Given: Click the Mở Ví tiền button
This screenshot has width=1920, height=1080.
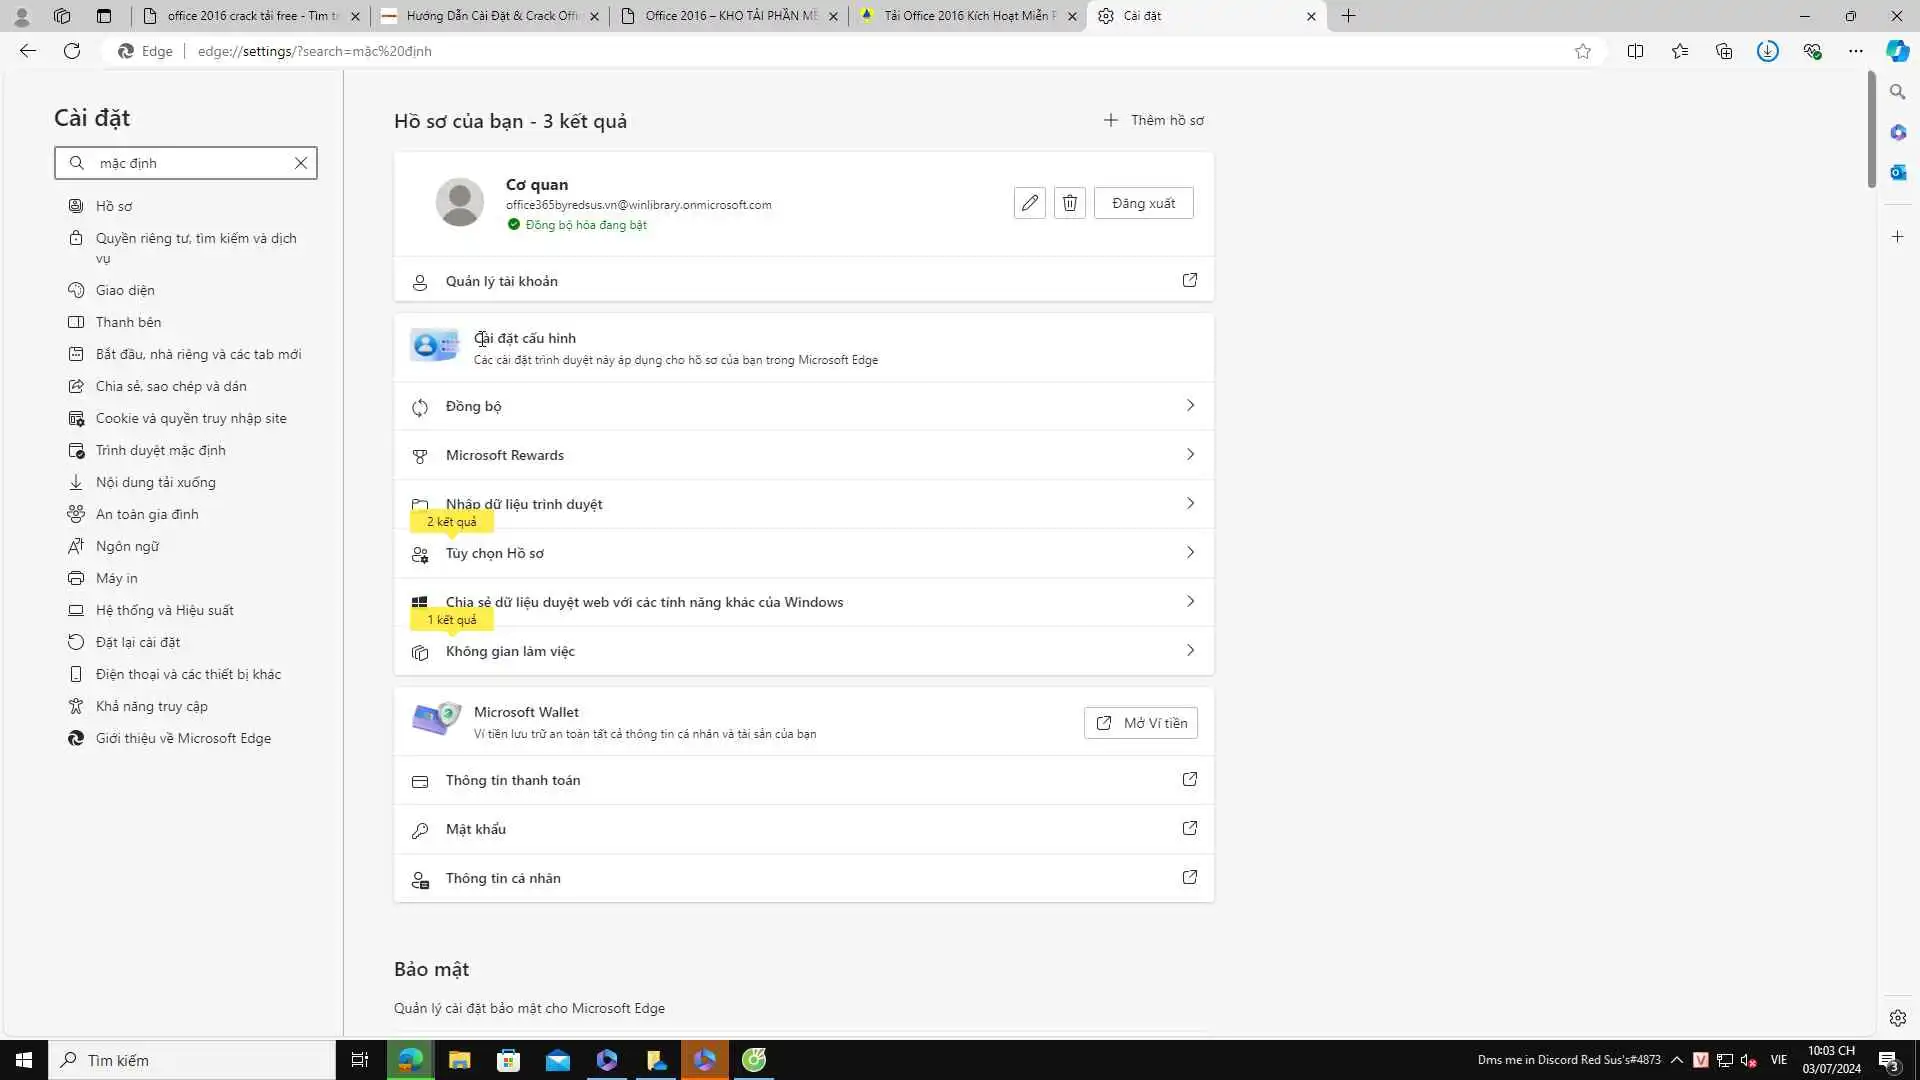Looking at the screenshot, I should 1140,723.
